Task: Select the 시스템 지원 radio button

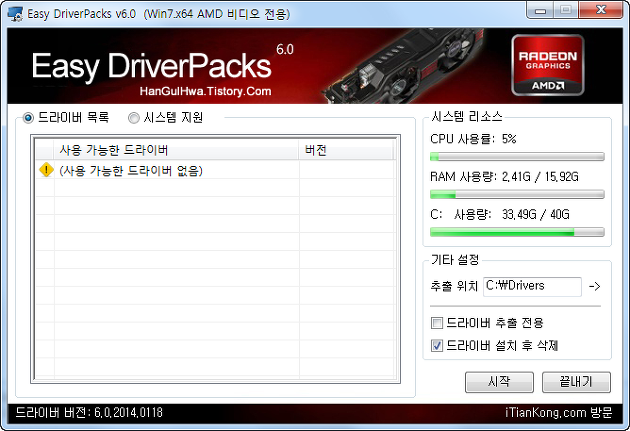Action: (133, 118)
